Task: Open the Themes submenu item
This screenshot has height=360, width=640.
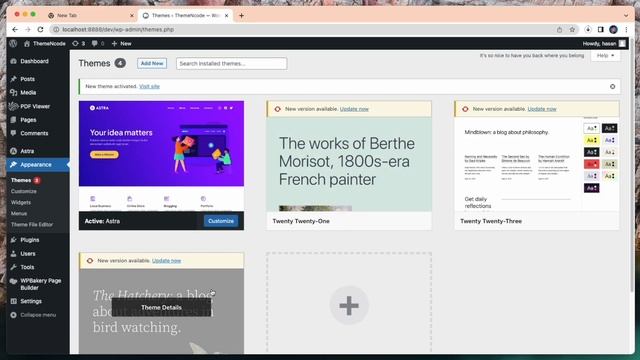Action: 21,180
